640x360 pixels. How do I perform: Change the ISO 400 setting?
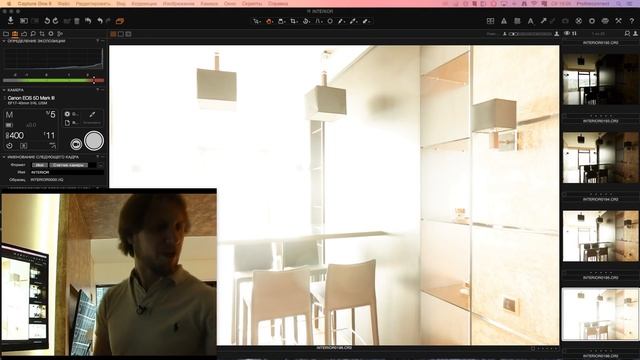(x=15, y=136)
